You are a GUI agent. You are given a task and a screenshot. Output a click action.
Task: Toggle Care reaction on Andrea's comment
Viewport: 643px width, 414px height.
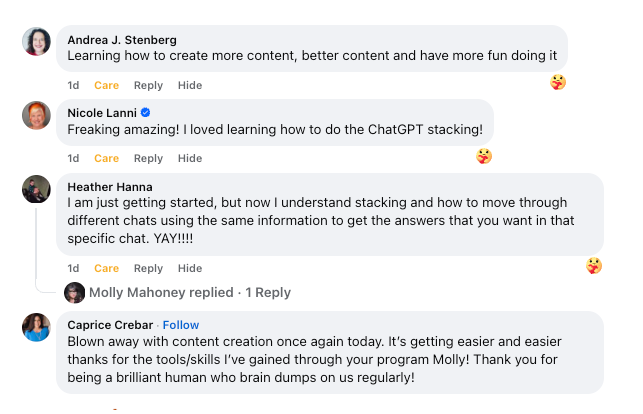[x=107, y=85]
